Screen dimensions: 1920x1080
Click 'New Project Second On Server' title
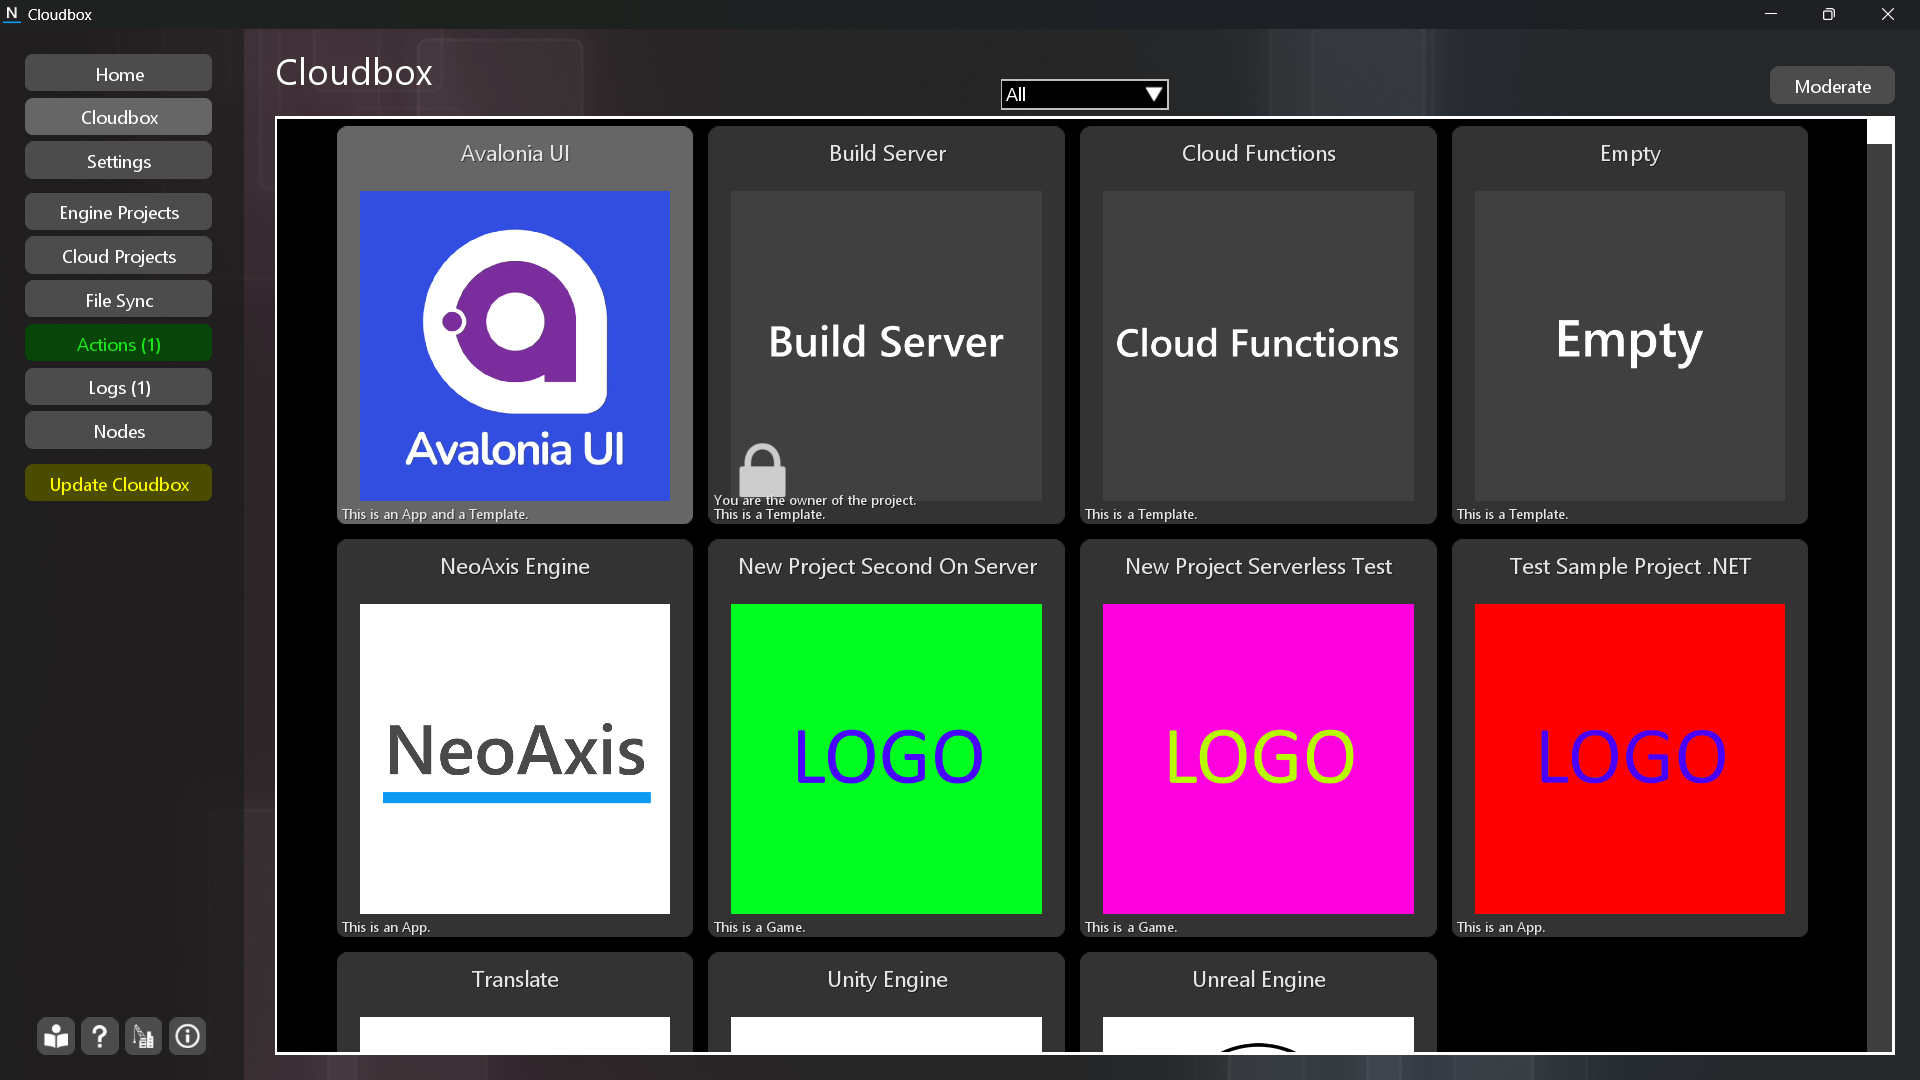click(x=887, y=566)
